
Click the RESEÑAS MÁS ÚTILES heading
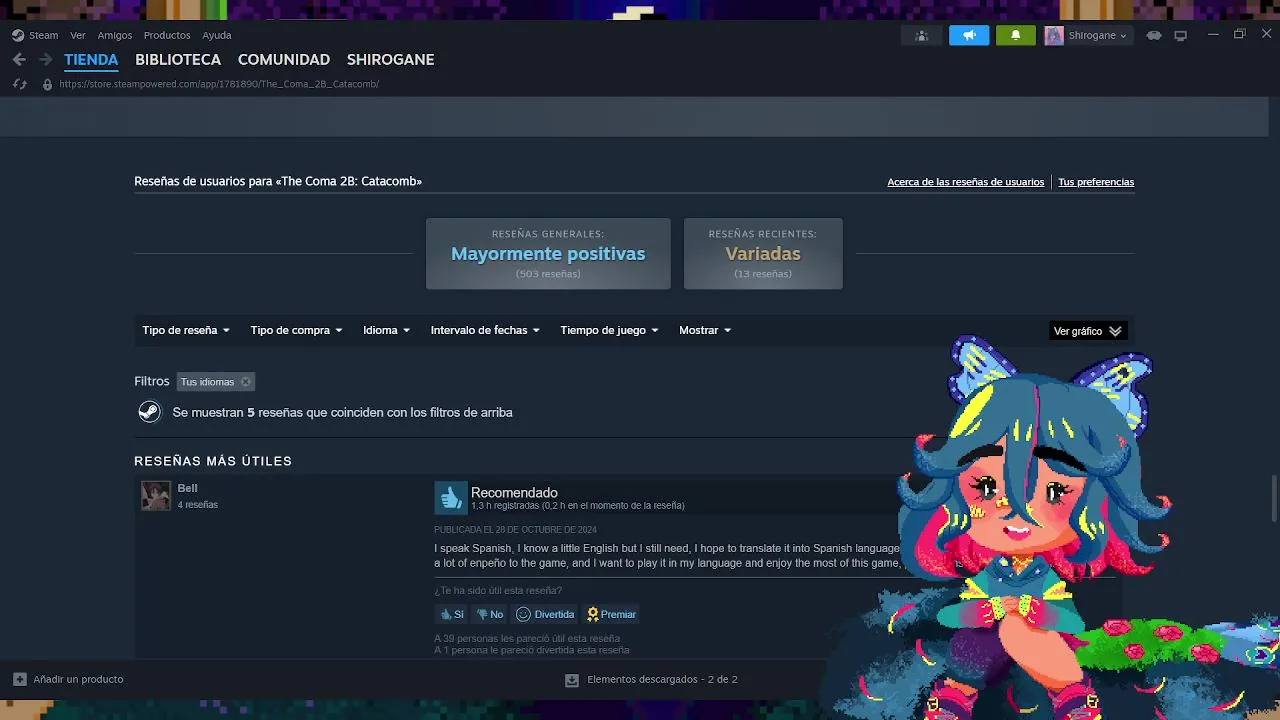click(x=213, y=461)
